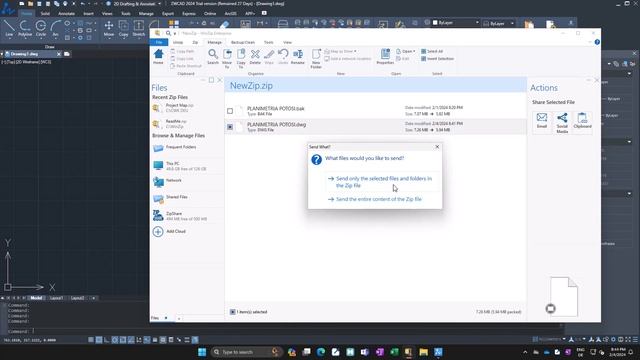Click Invert Selection in WinZip ribbon
This screenshot has width=640, height=360.
click(437, 59)
